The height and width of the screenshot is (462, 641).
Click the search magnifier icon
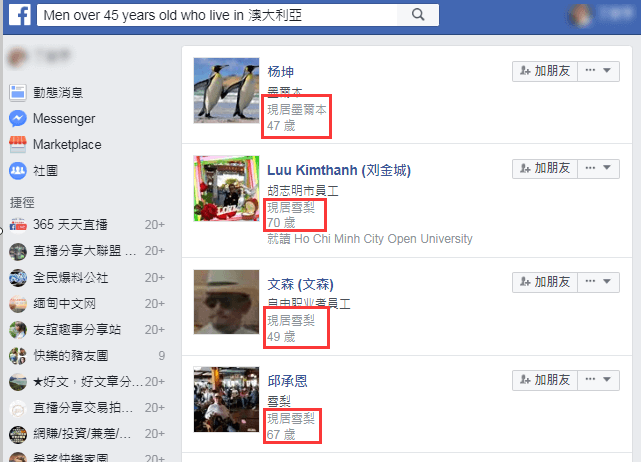[x=418, y=15]
